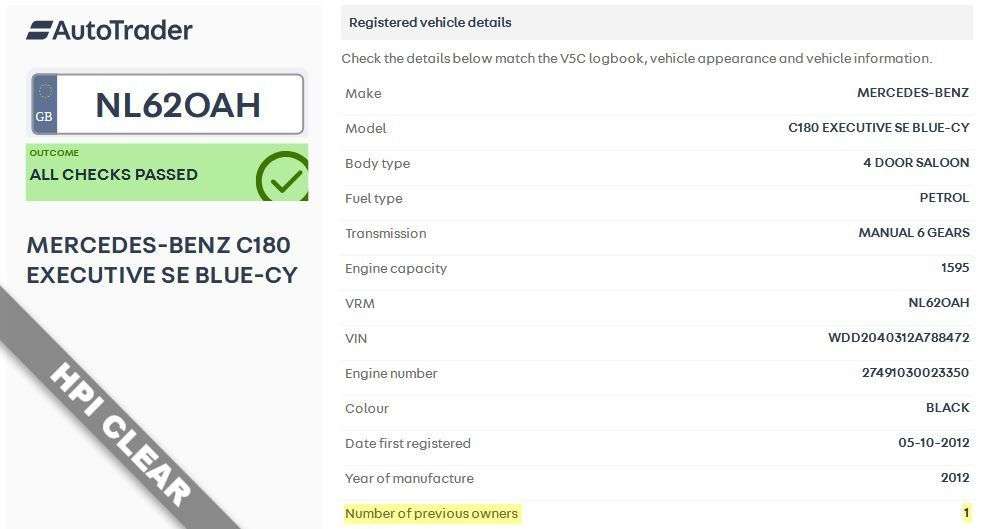Select the Transmission MANUAL 6 GEARS value

[914, 233]
